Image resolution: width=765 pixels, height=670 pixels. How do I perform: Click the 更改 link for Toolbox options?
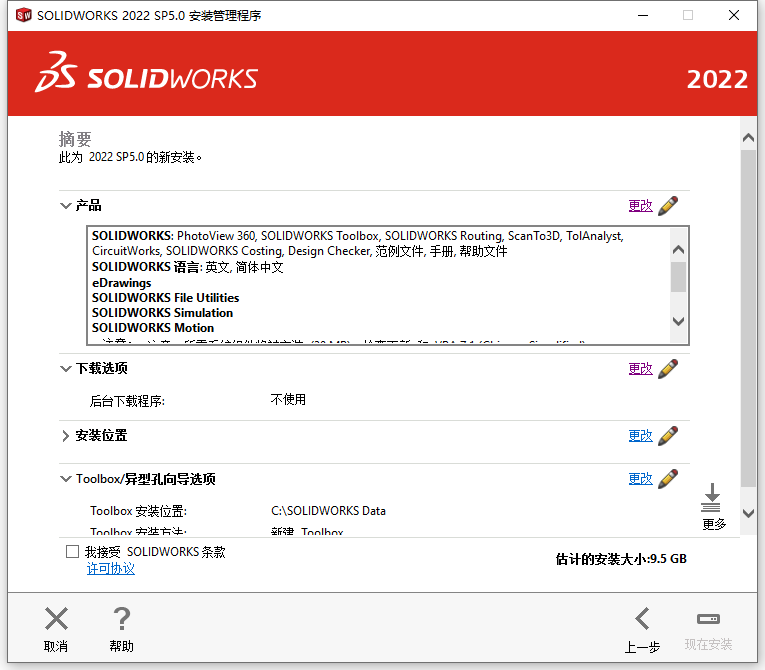coord(641,478)
